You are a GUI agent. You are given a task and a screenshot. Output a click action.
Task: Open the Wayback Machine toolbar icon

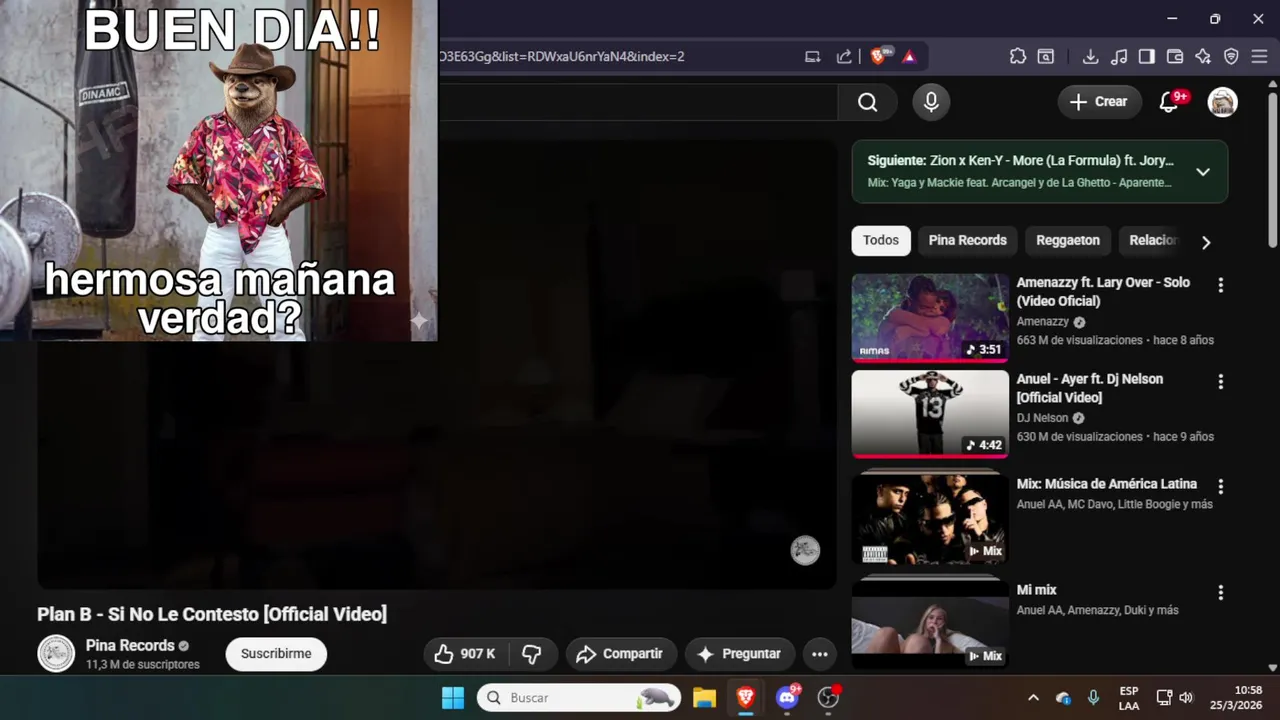pos(1045,57)
